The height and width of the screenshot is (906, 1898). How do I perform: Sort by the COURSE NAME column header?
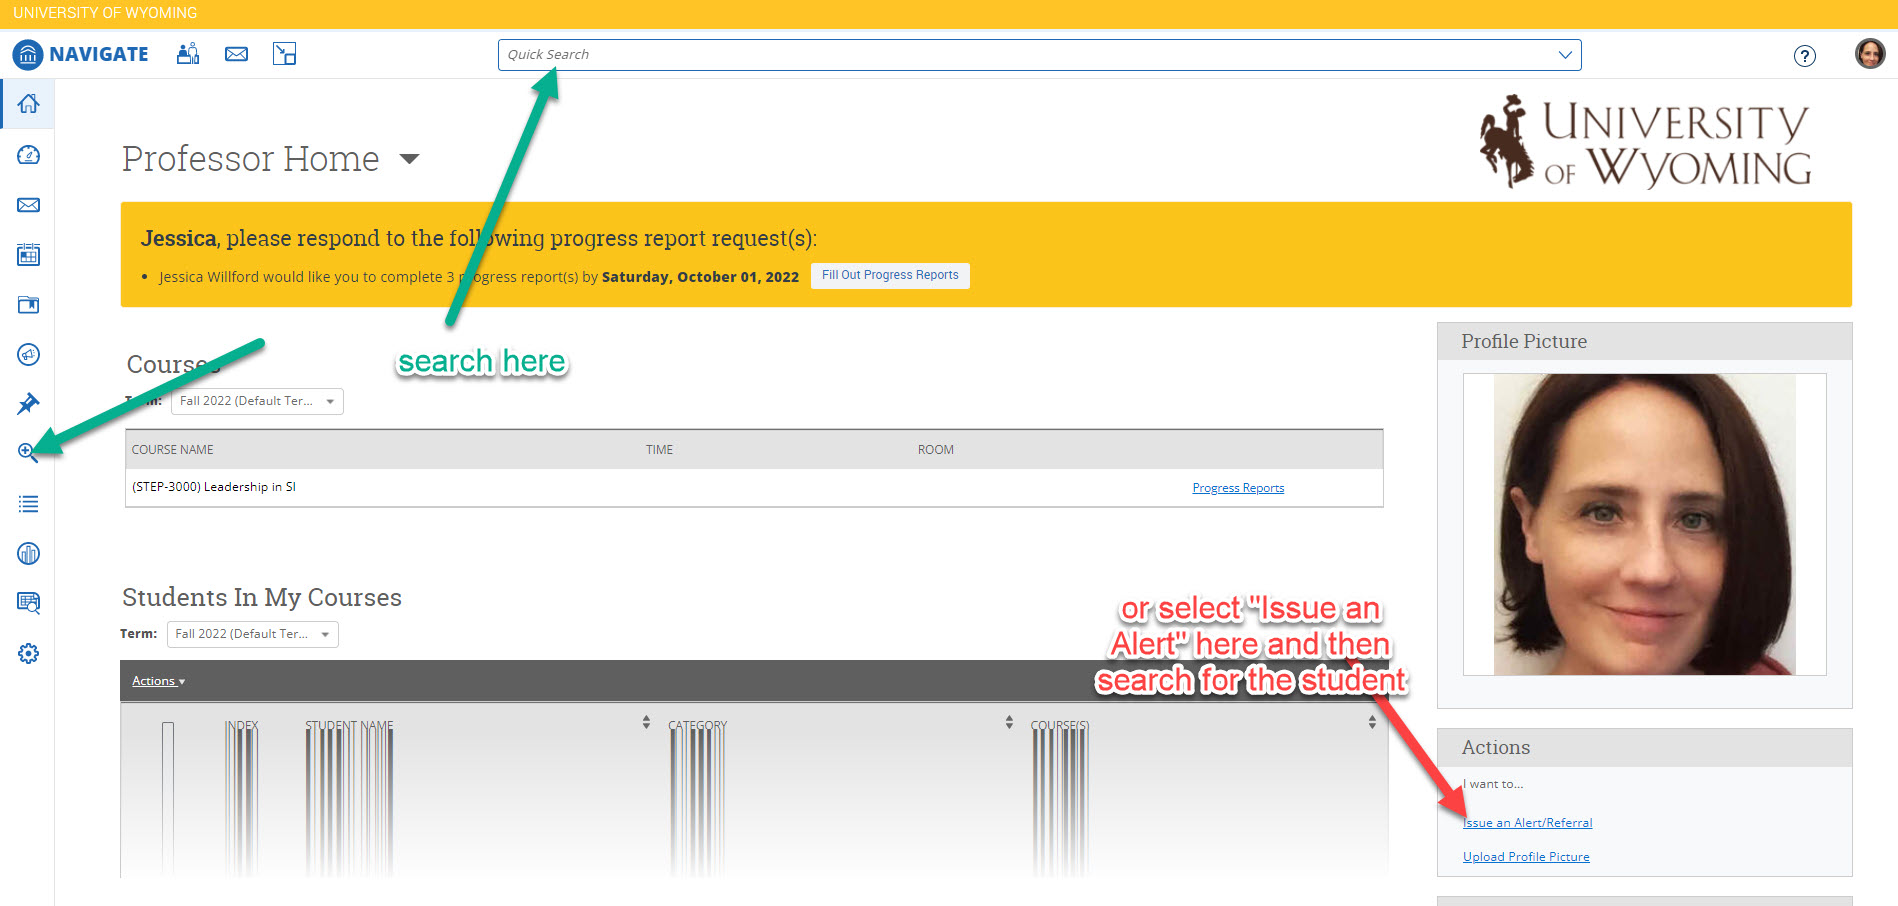tap(172, 450)
